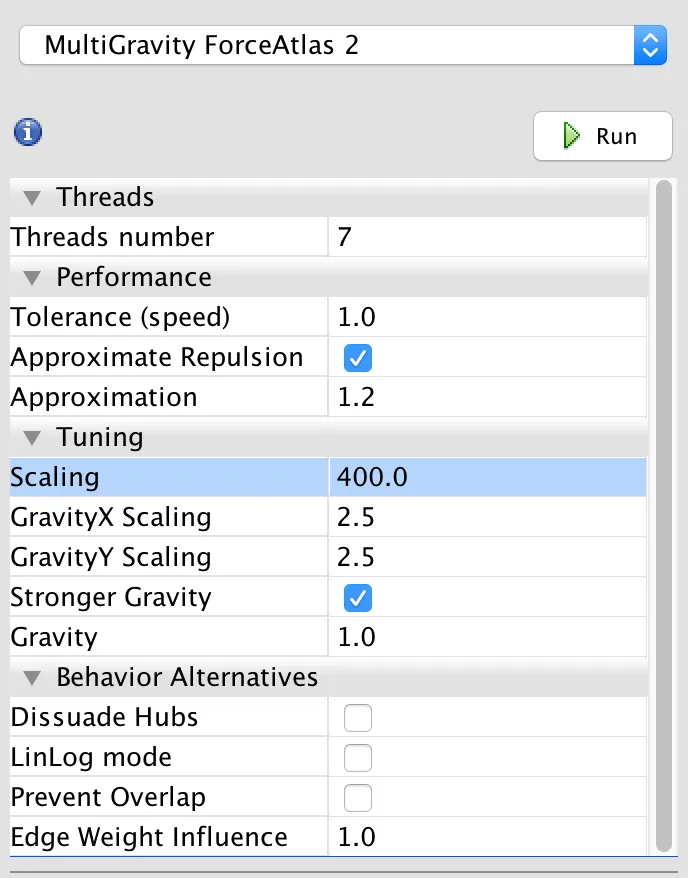The height and width of the screenshot is (878, 688).
Task: Disable the Approximate Repulsion checkbox
Action: (357, 358)
